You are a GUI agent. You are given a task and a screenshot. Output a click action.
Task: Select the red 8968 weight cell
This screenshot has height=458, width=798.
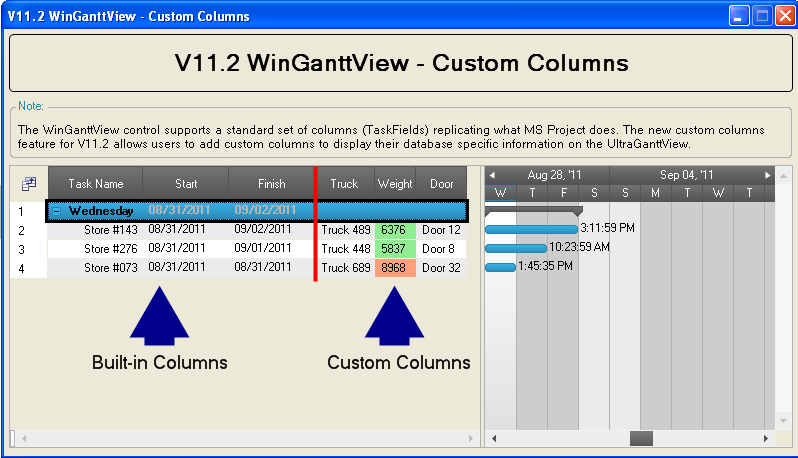pos(395,268)
